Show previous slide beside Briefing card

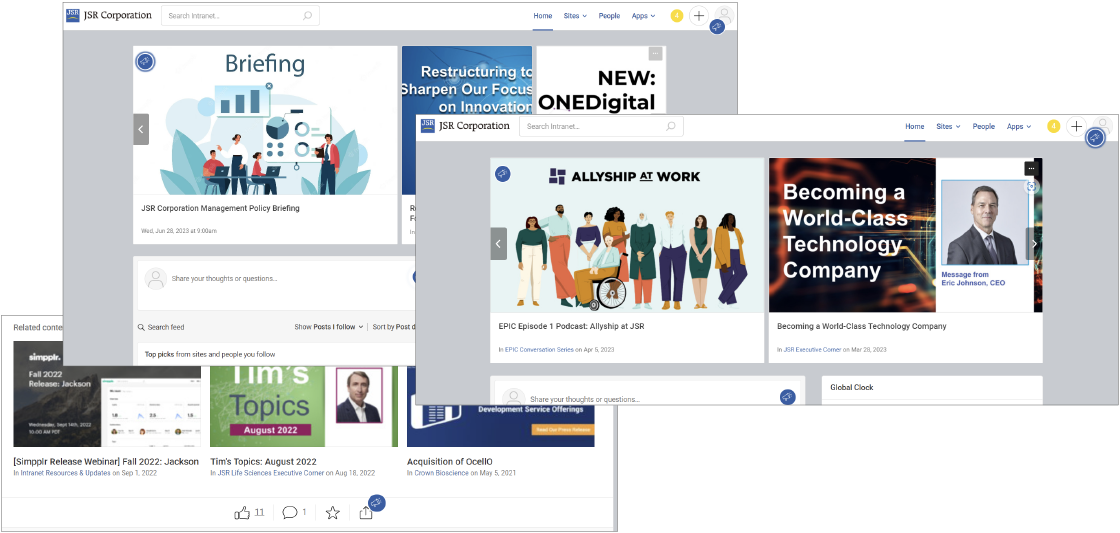pos(141,129)
